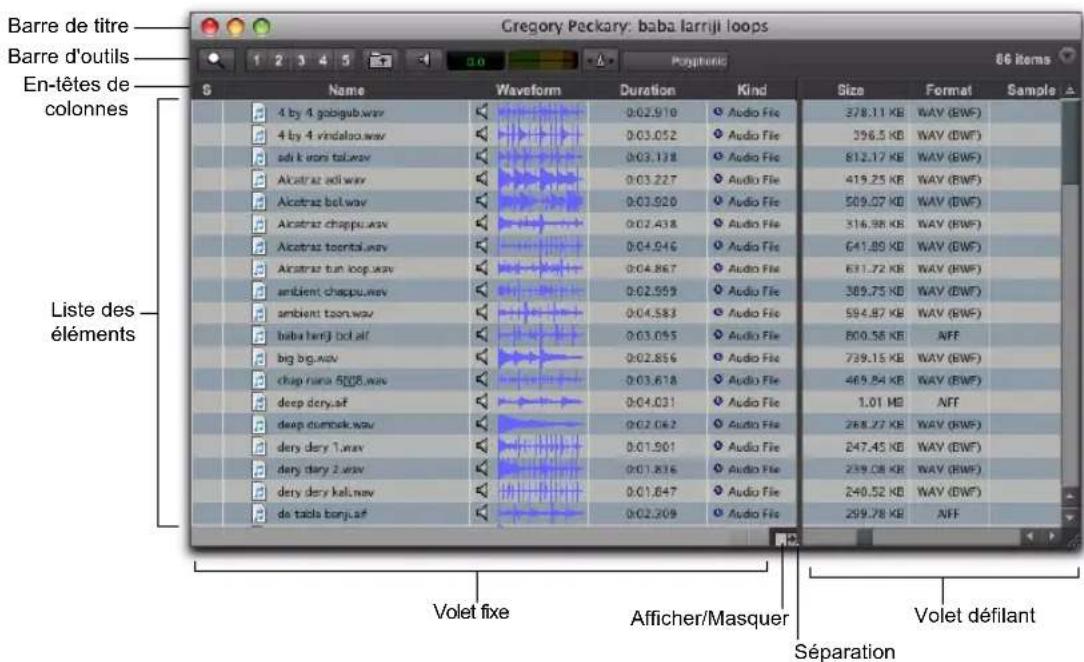Audition Alcatraz toontal.wav with its speaker icon
This screenshot has width=1084, height=662.
pyautogui.click(x=482, y=245)
